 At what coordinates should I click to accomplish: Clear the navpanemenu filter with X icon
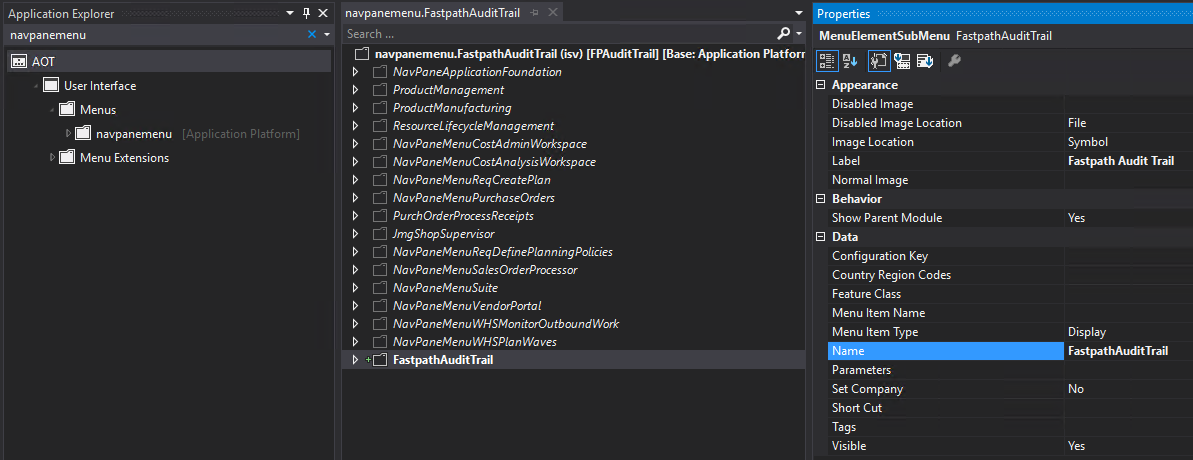pyautogui.click(x=312, y=34)
